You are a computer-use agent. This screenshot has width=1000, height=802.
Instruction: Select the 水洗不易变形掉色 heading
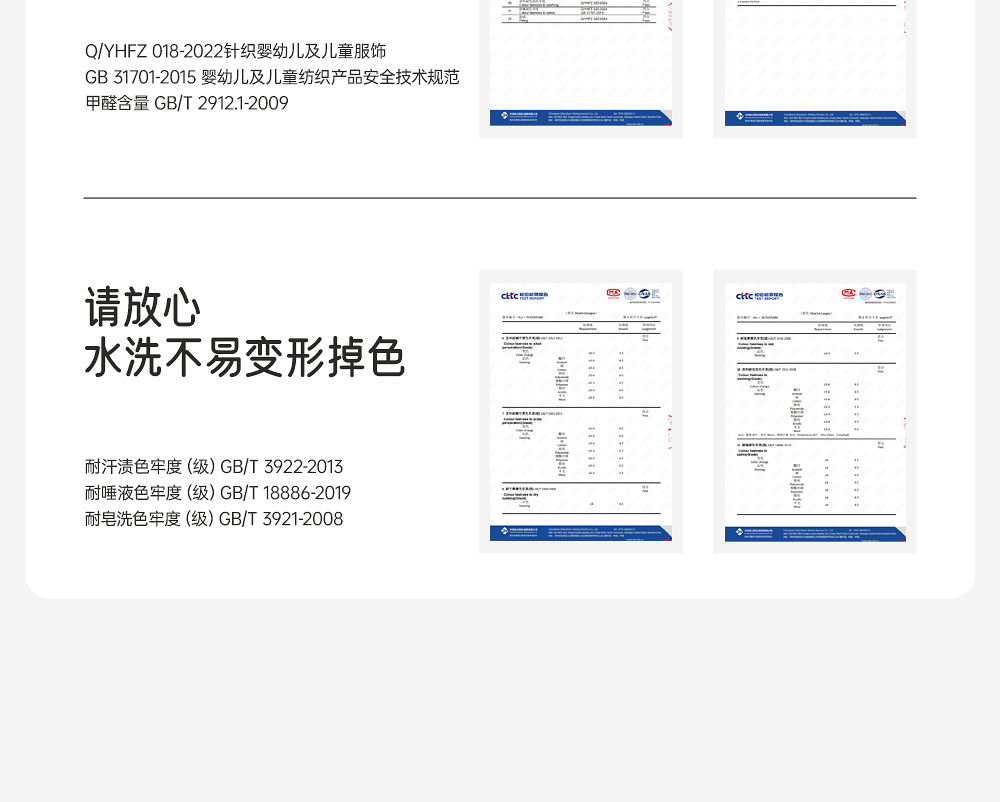(244, 358)
